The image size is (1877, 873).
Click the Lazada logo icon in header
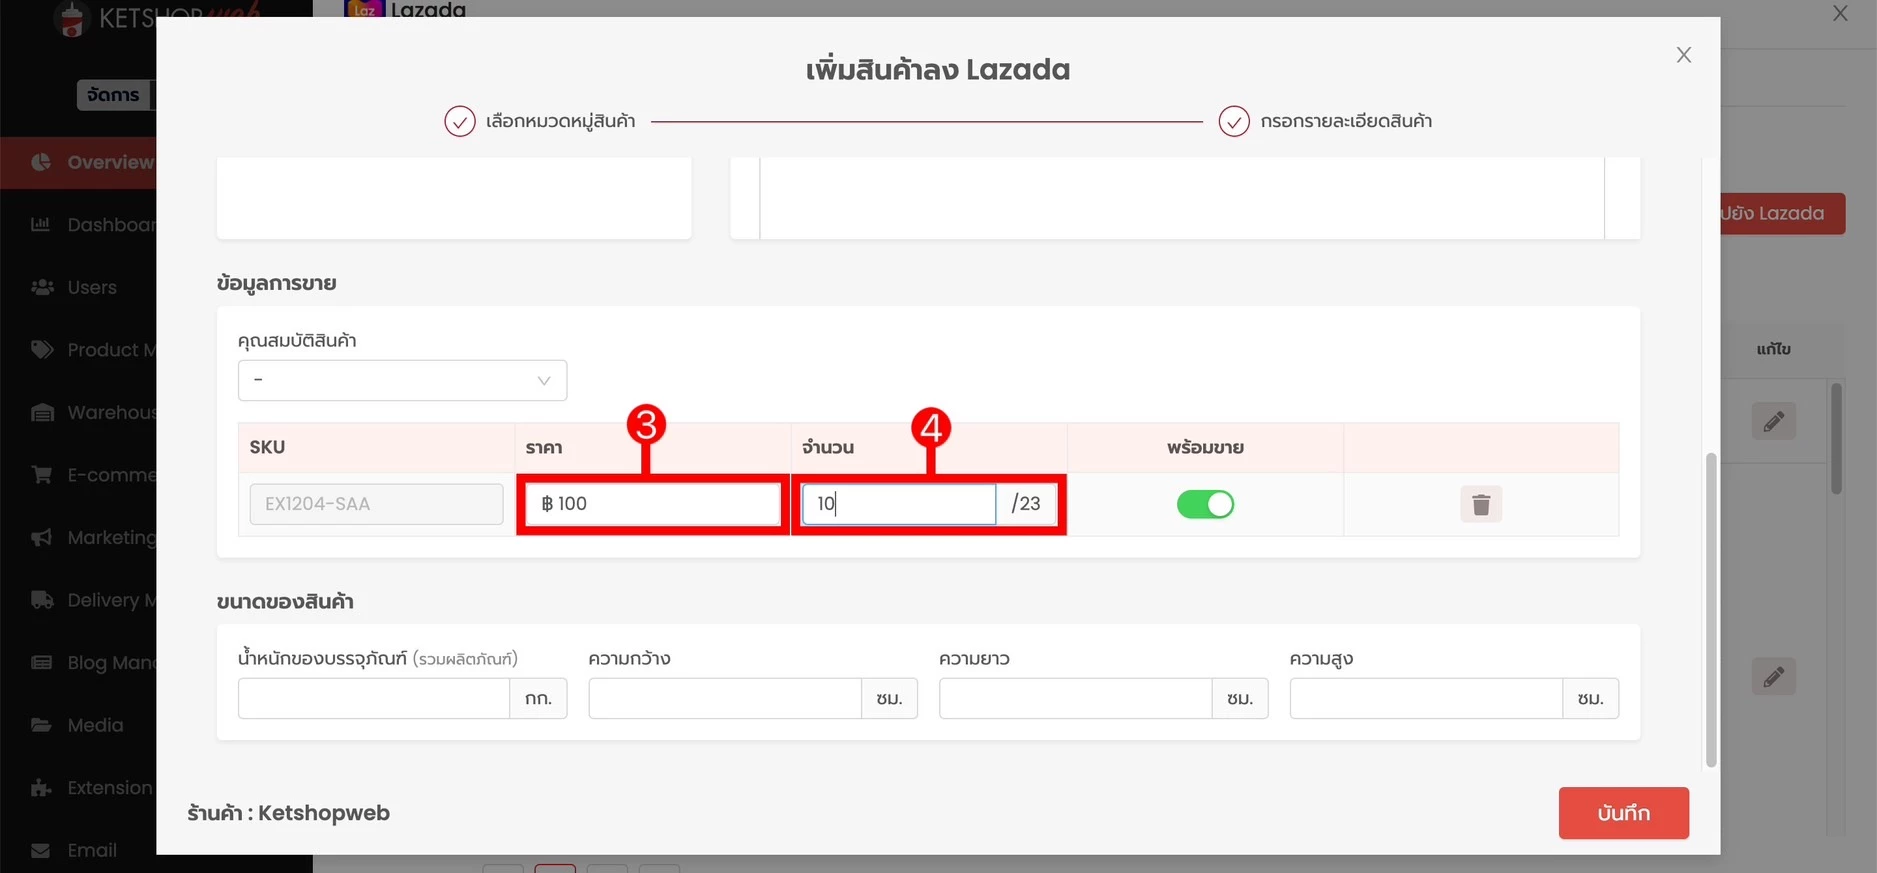(364, 8)
